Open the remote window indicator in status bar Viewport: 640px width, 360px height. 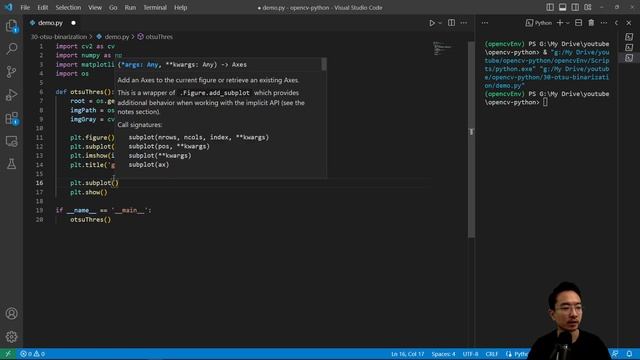click(8, 354)
